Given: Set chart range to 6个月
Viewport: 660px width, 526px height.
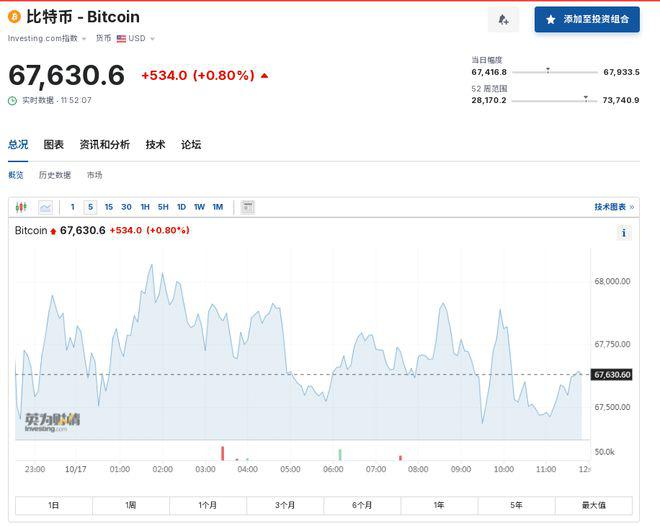Looking at the screenshot, I should (362, 505).
